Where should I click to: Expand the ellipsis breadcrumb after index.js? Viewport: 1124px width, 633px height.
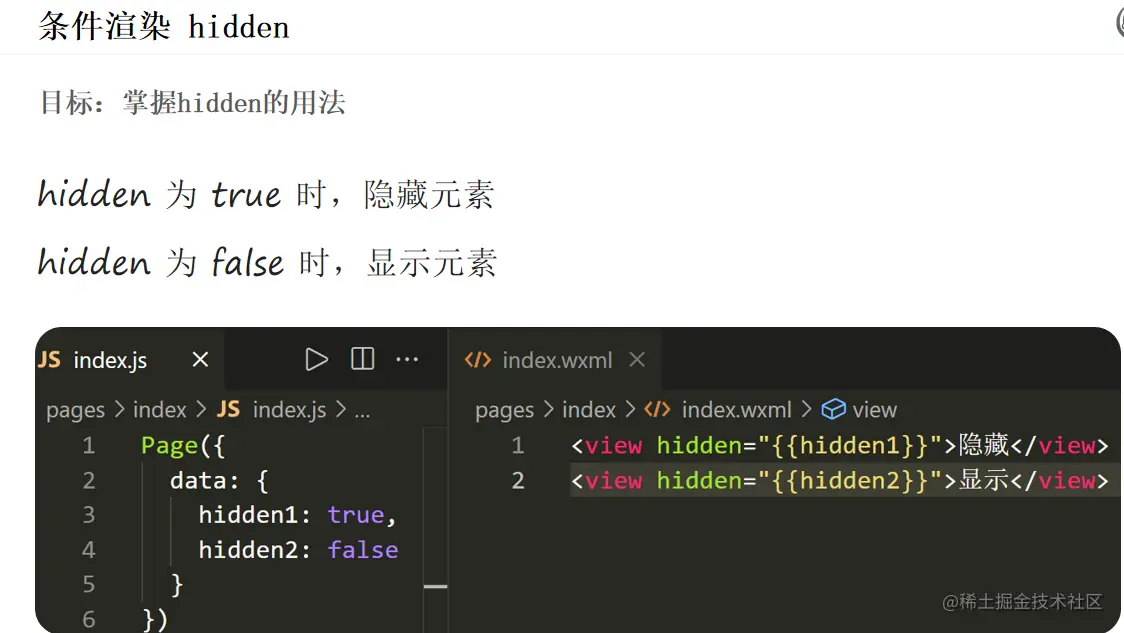click(362, 410)
